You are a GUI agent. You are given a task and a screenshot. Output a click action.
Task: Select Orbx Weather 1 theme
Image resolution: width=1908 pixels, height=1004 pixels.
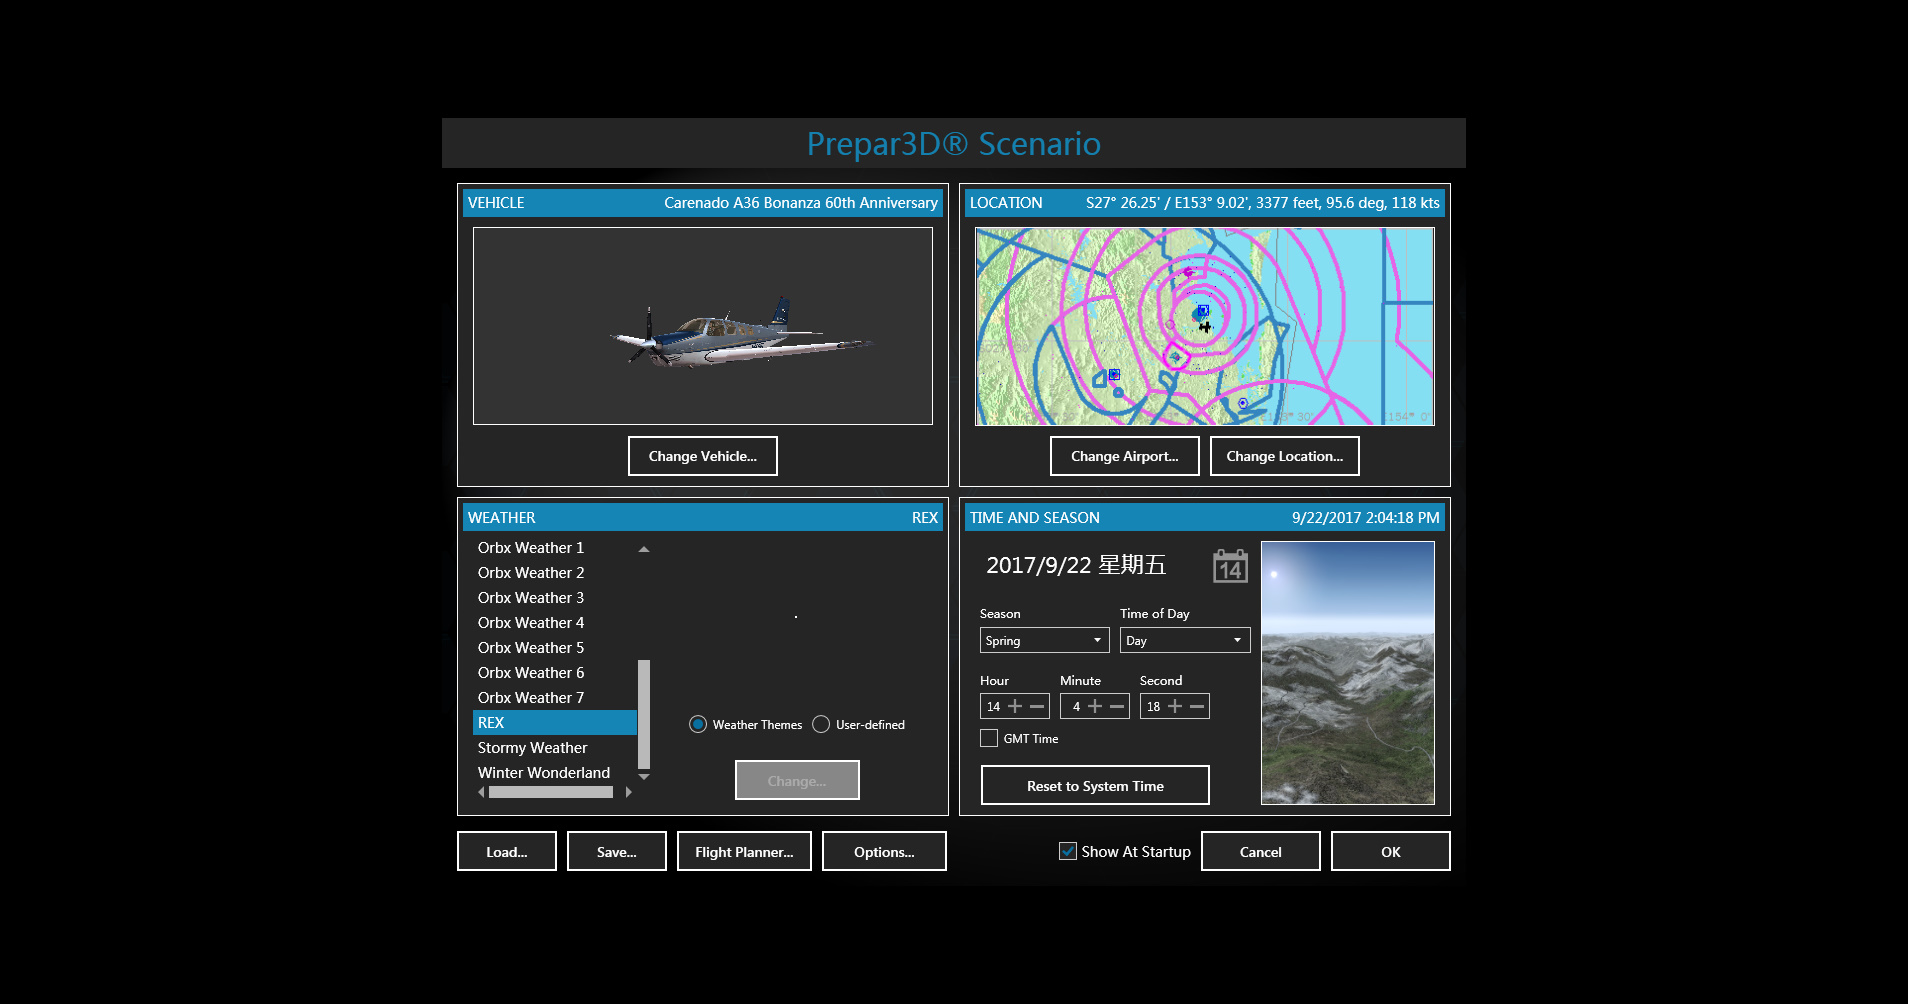(x=554, y=548)
